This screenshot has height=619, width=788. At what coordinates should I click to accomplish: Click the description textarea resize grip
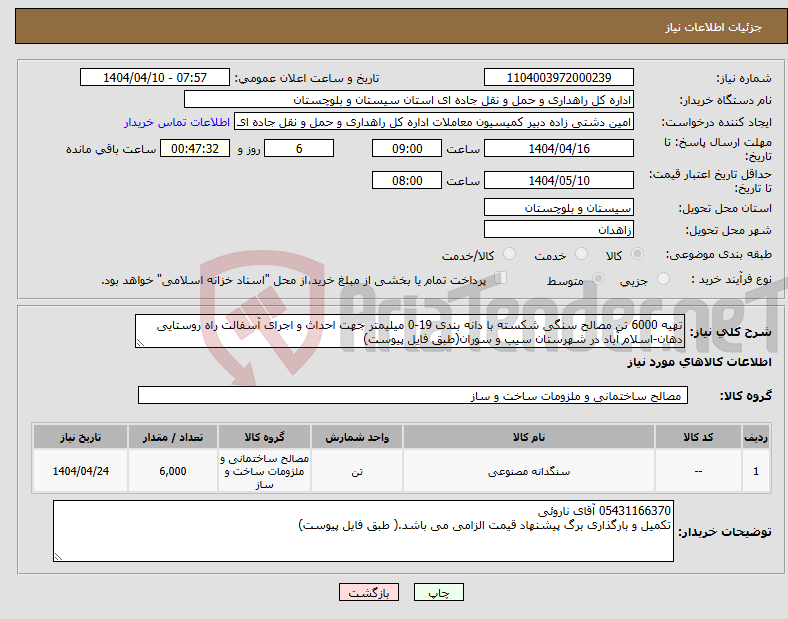140,343
